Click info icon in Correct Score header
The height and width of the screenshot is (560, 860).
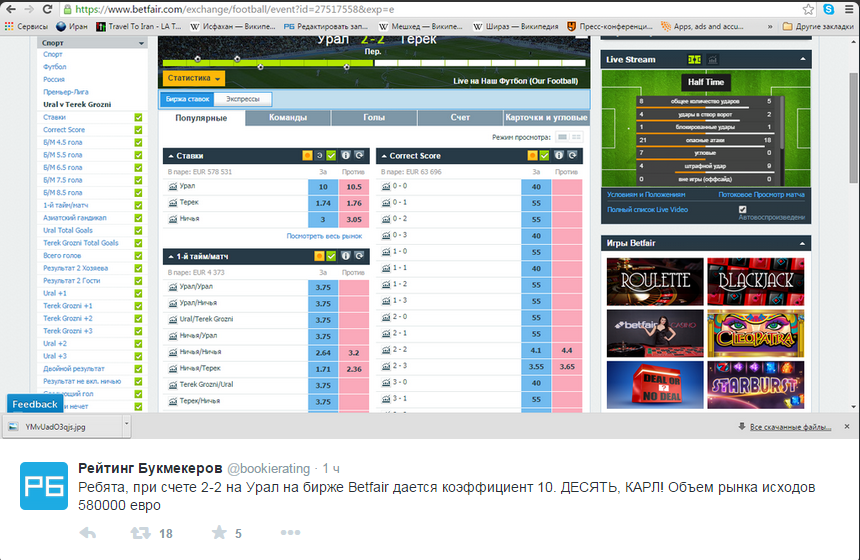tap(558, 156)
